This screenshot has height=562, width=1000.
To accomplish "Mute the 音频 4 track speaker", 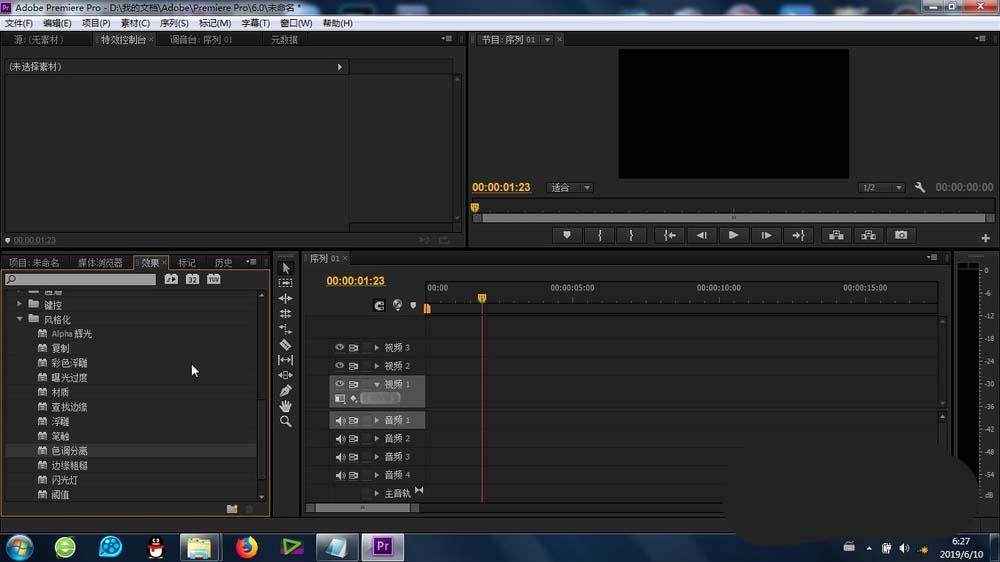I will tap(340, 475).
